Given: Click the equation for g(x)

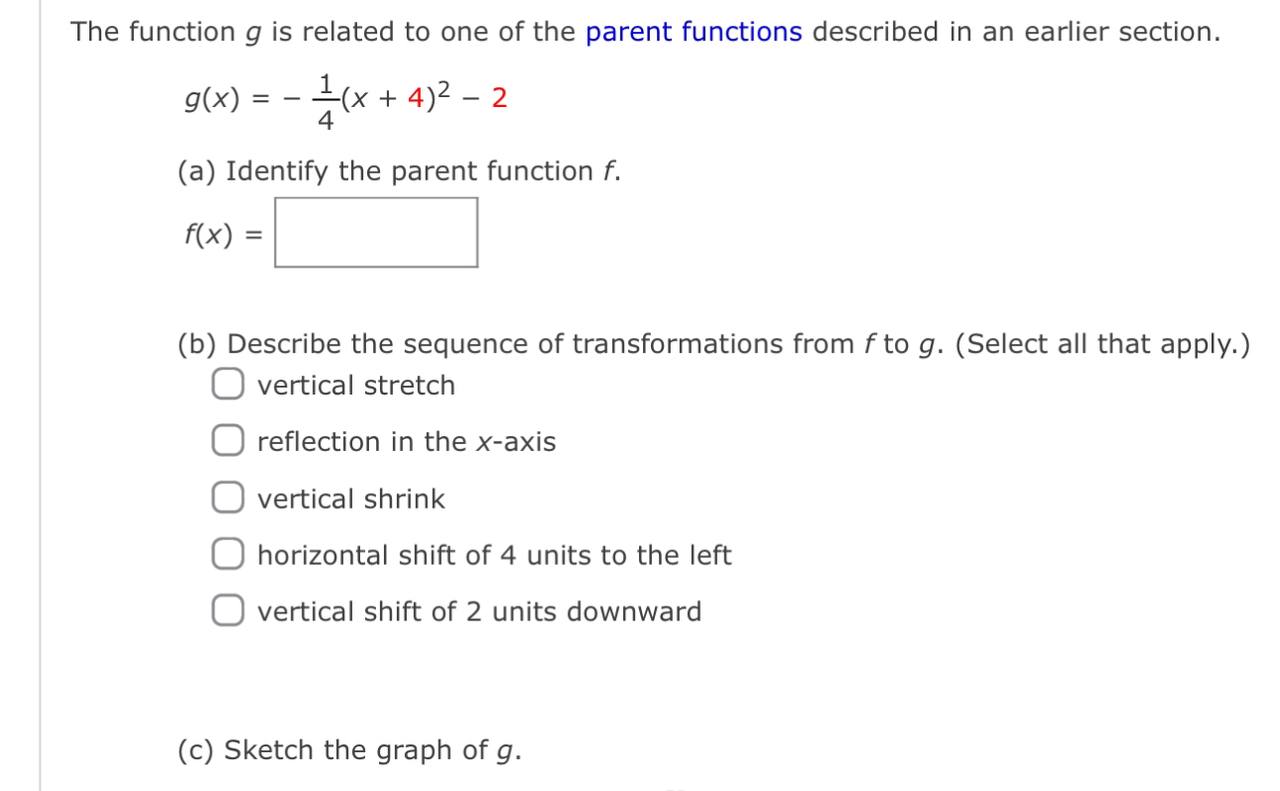Looking at the screenshot, I should tap(345, 97).
